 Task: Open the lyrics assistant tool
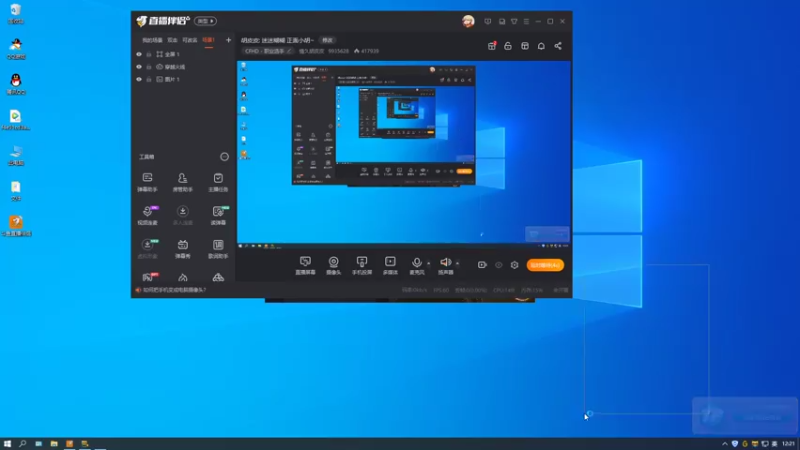point(218,249)
